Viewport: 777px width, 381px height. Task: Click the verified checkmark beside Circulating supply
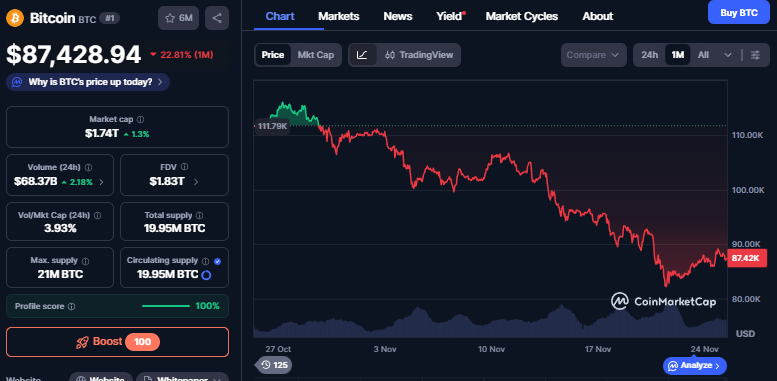tap(218, 261)
